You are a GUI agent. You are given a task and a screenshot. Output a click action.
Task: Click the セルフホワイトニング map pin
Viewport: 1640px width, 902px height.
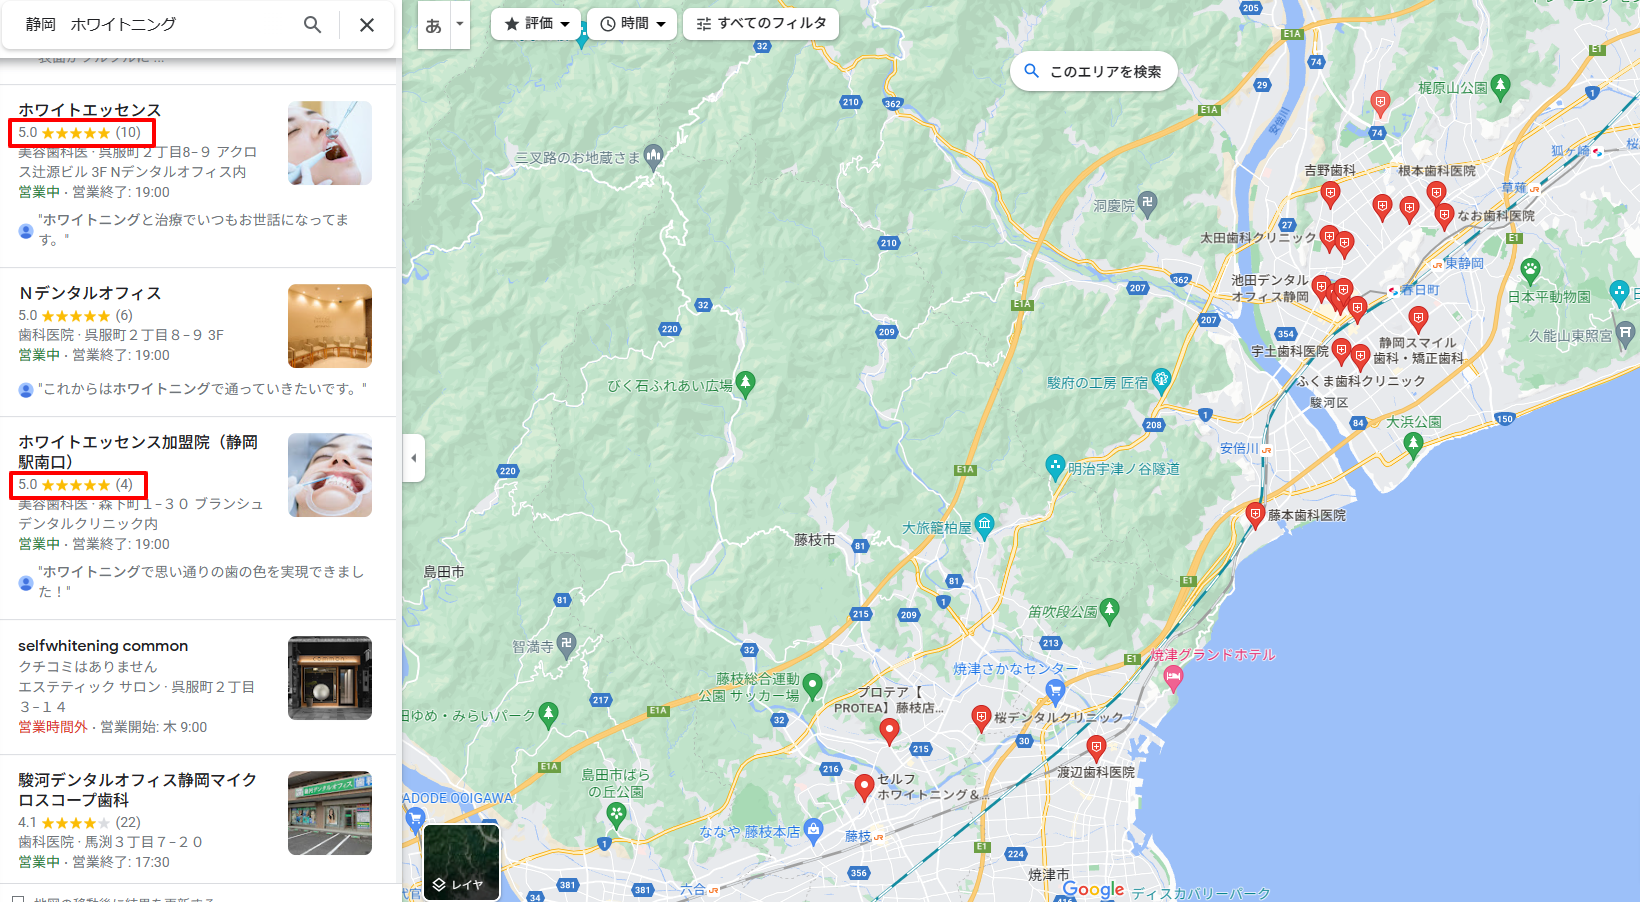coord(864,788)
